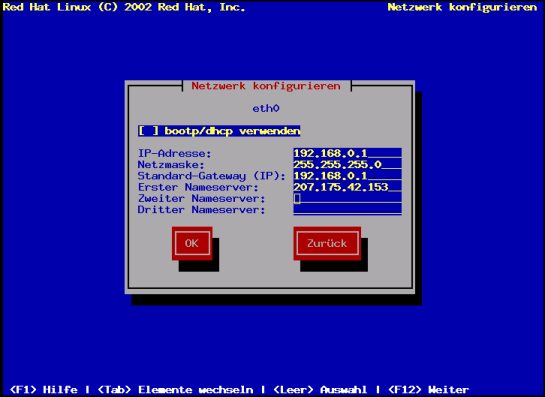Go back using the Zurück button
545x397 pixels.
(327, 243)
